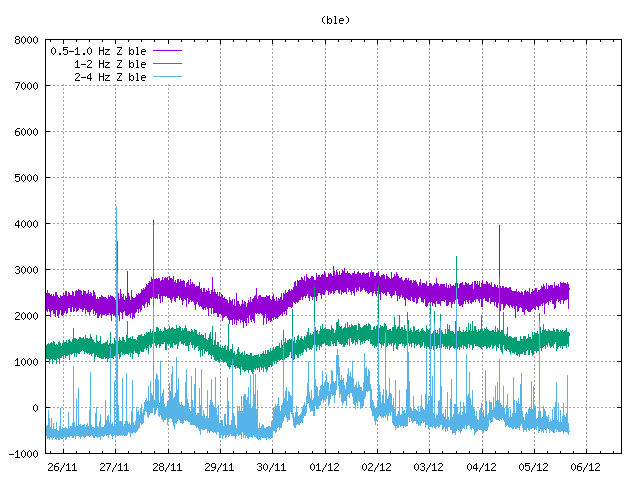Click the 26/11 date label on x-axis
The width and height of the screenshot is (640, 480).
pyautogui.click(x=62, y=467)
